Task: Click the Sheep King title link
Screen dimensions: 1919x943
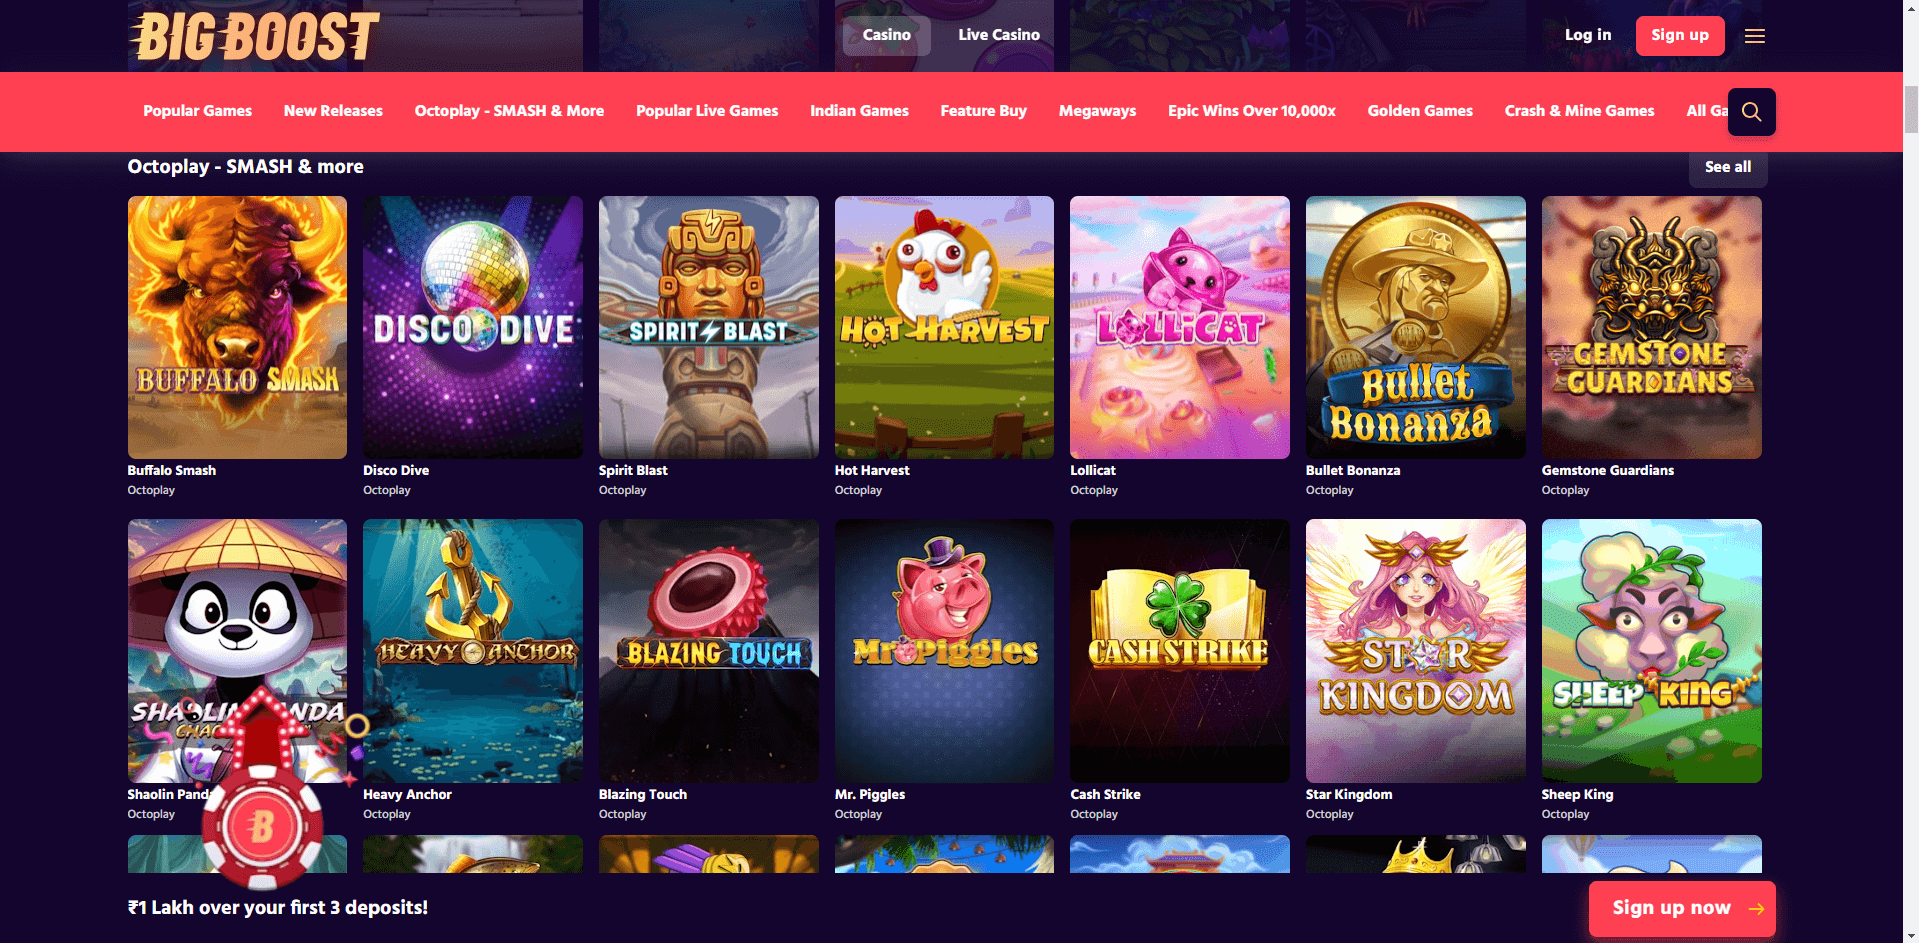Action: click(x=1577, y=794)
